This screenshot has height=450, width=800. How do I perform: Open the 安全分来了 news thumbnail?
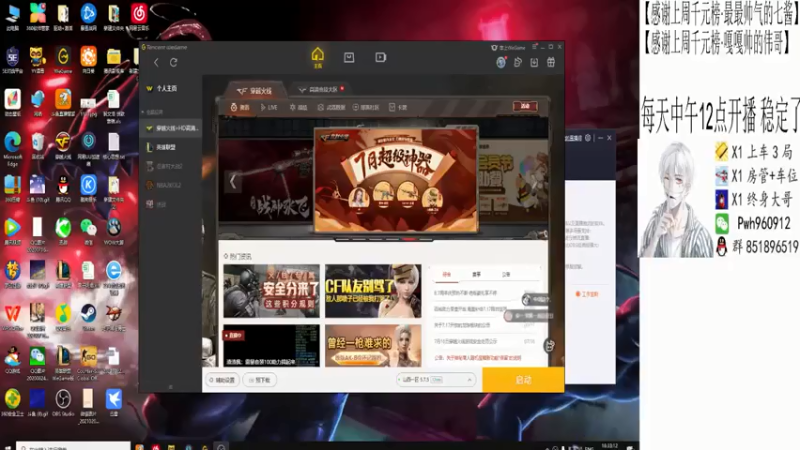click(271, 291)
